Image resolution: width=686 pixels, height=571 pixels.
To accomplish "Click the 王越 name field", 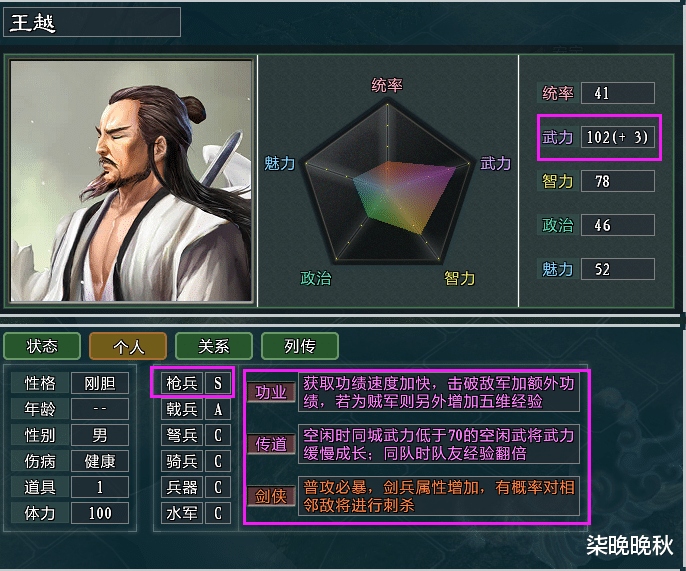I will click(92, 22).
